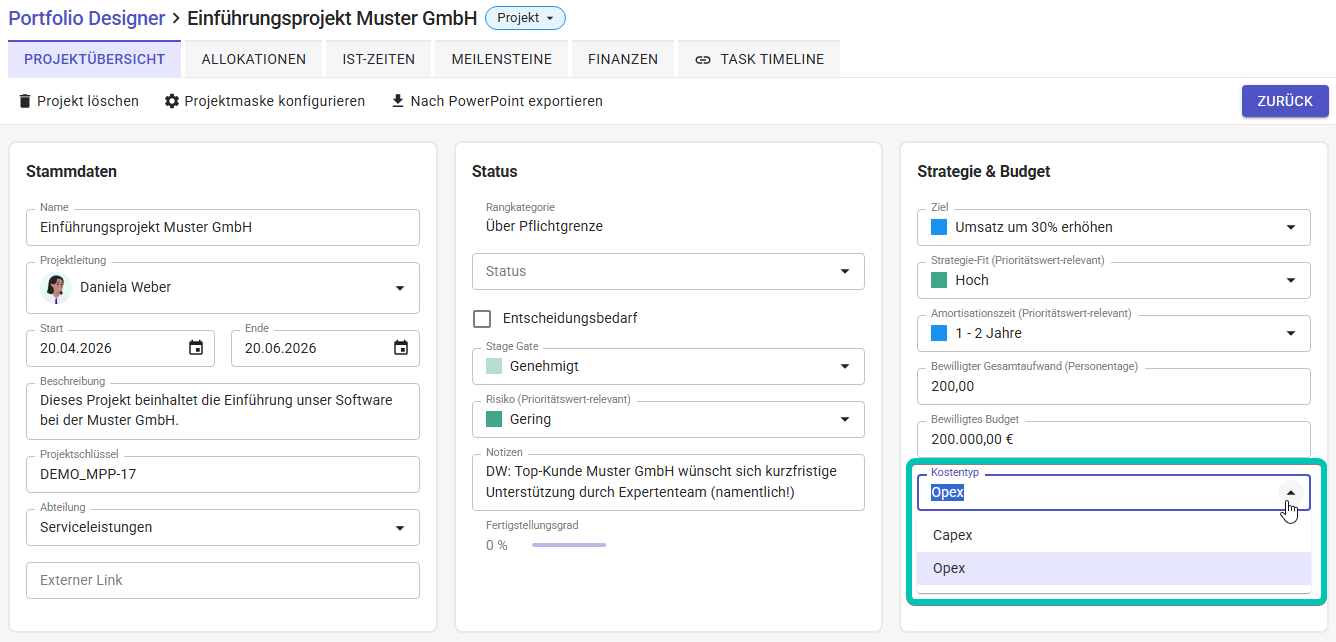1336x642 pixels.
Task: Click the trash icon for Projekt löschen
Action: tap(25, 101)
